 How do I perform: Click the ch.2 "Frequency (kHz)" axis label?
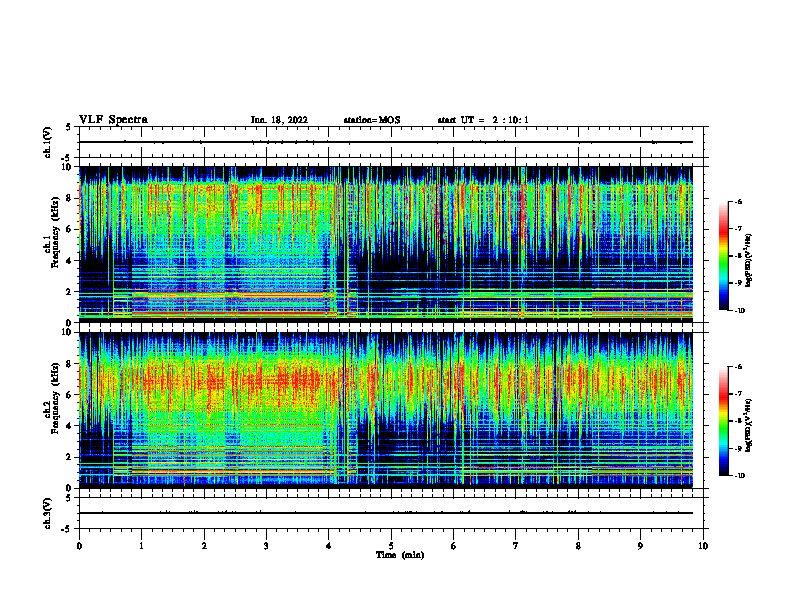coord(55,398)
